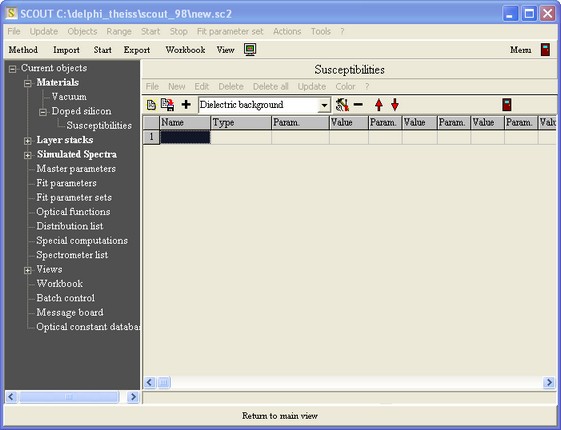
Task: Click the red door icon next to Menu
Action: [545, 49]
